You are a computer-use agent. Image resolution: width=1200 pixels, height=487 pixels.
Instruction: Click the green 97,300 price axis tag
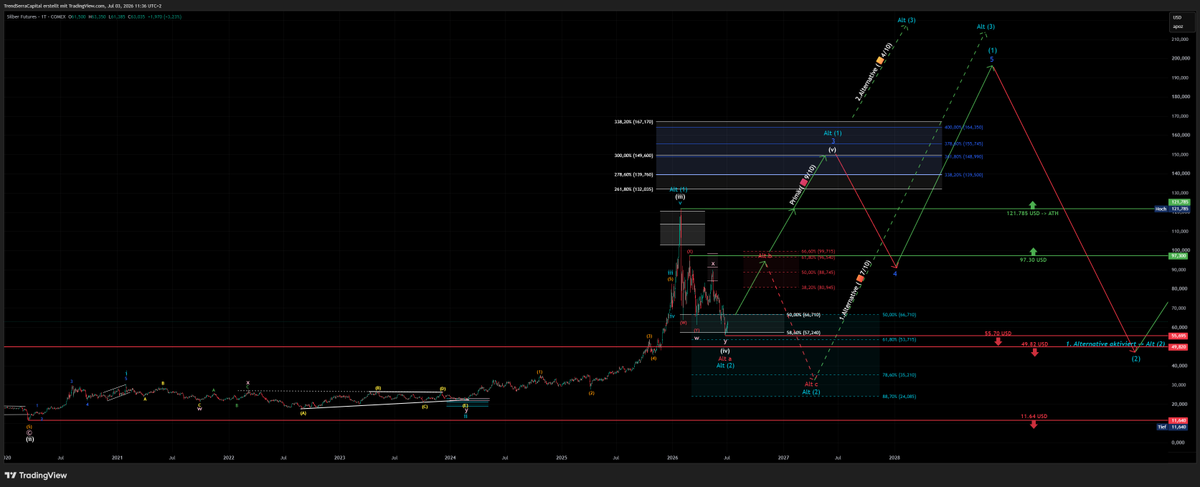(1177, 255)
